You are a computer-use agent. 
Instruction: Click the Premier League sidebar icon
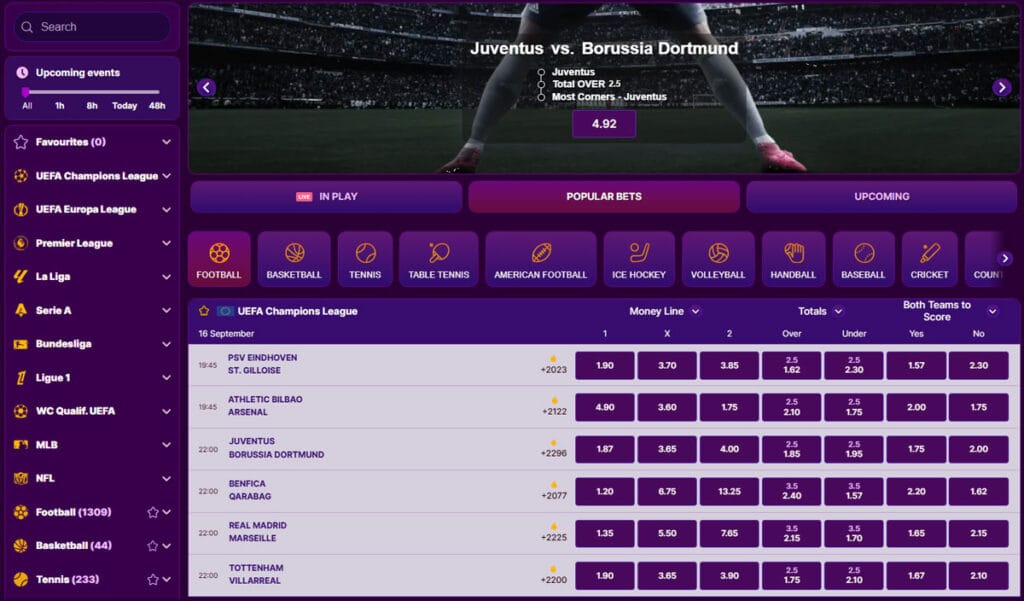pos(21,243)
